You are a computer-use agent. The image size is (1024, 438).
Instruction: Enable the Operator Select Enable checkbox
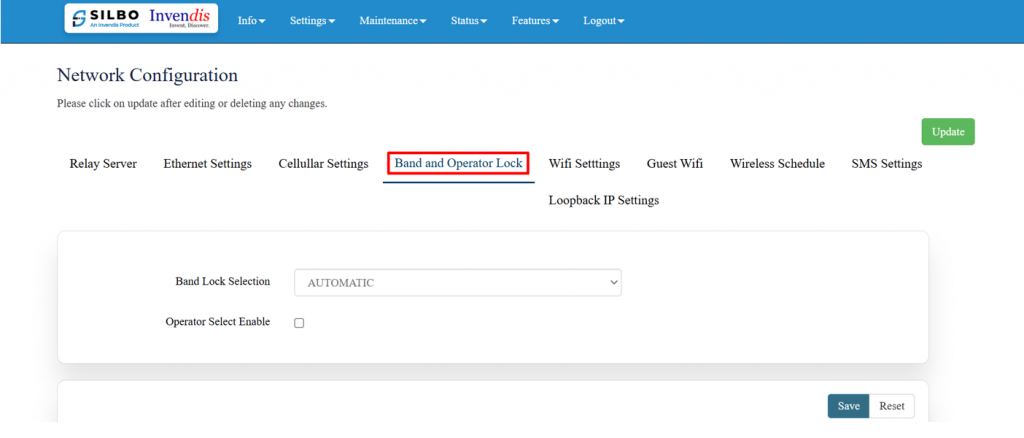coord(299,323)
